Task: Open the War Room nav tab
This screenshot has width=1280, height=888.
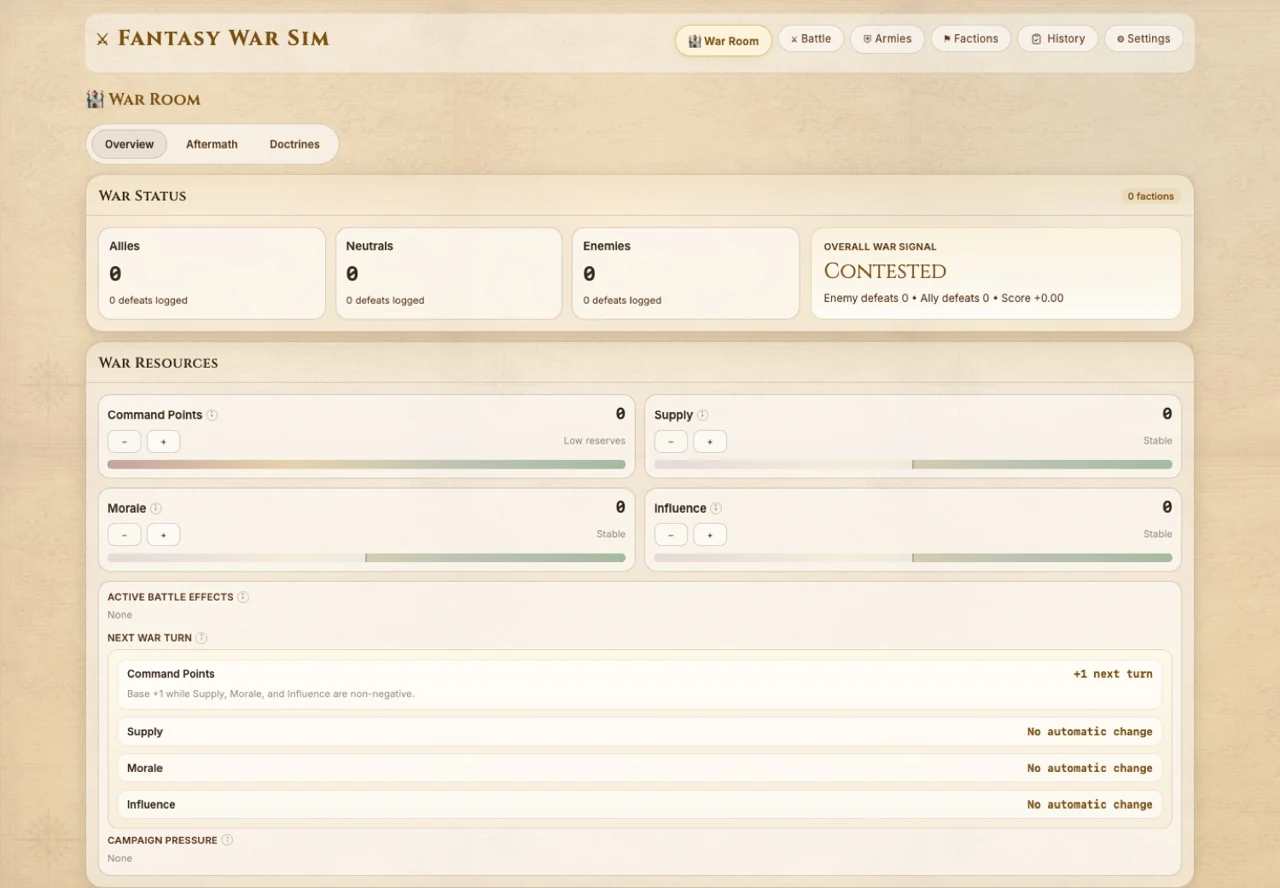Action: coord(723,40)
